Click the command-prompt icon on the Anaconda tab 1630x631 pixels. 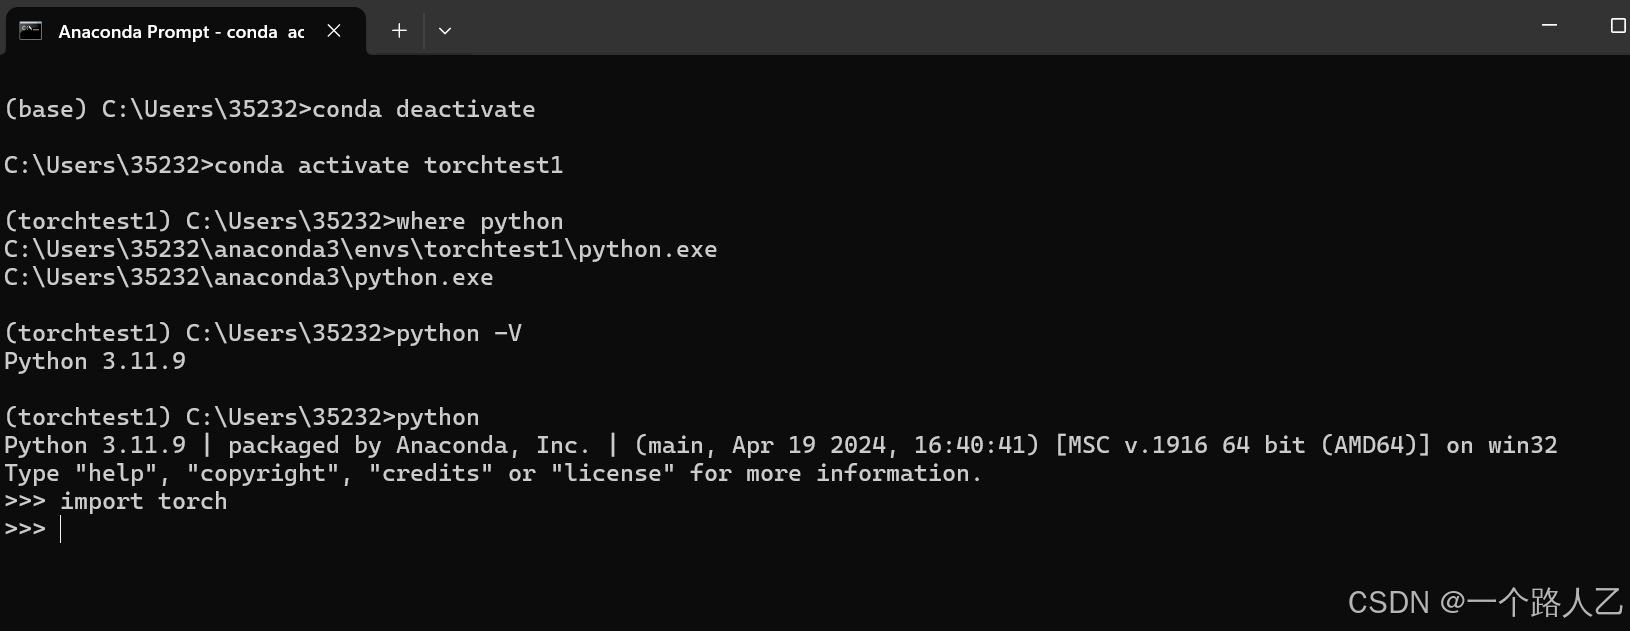31,31
